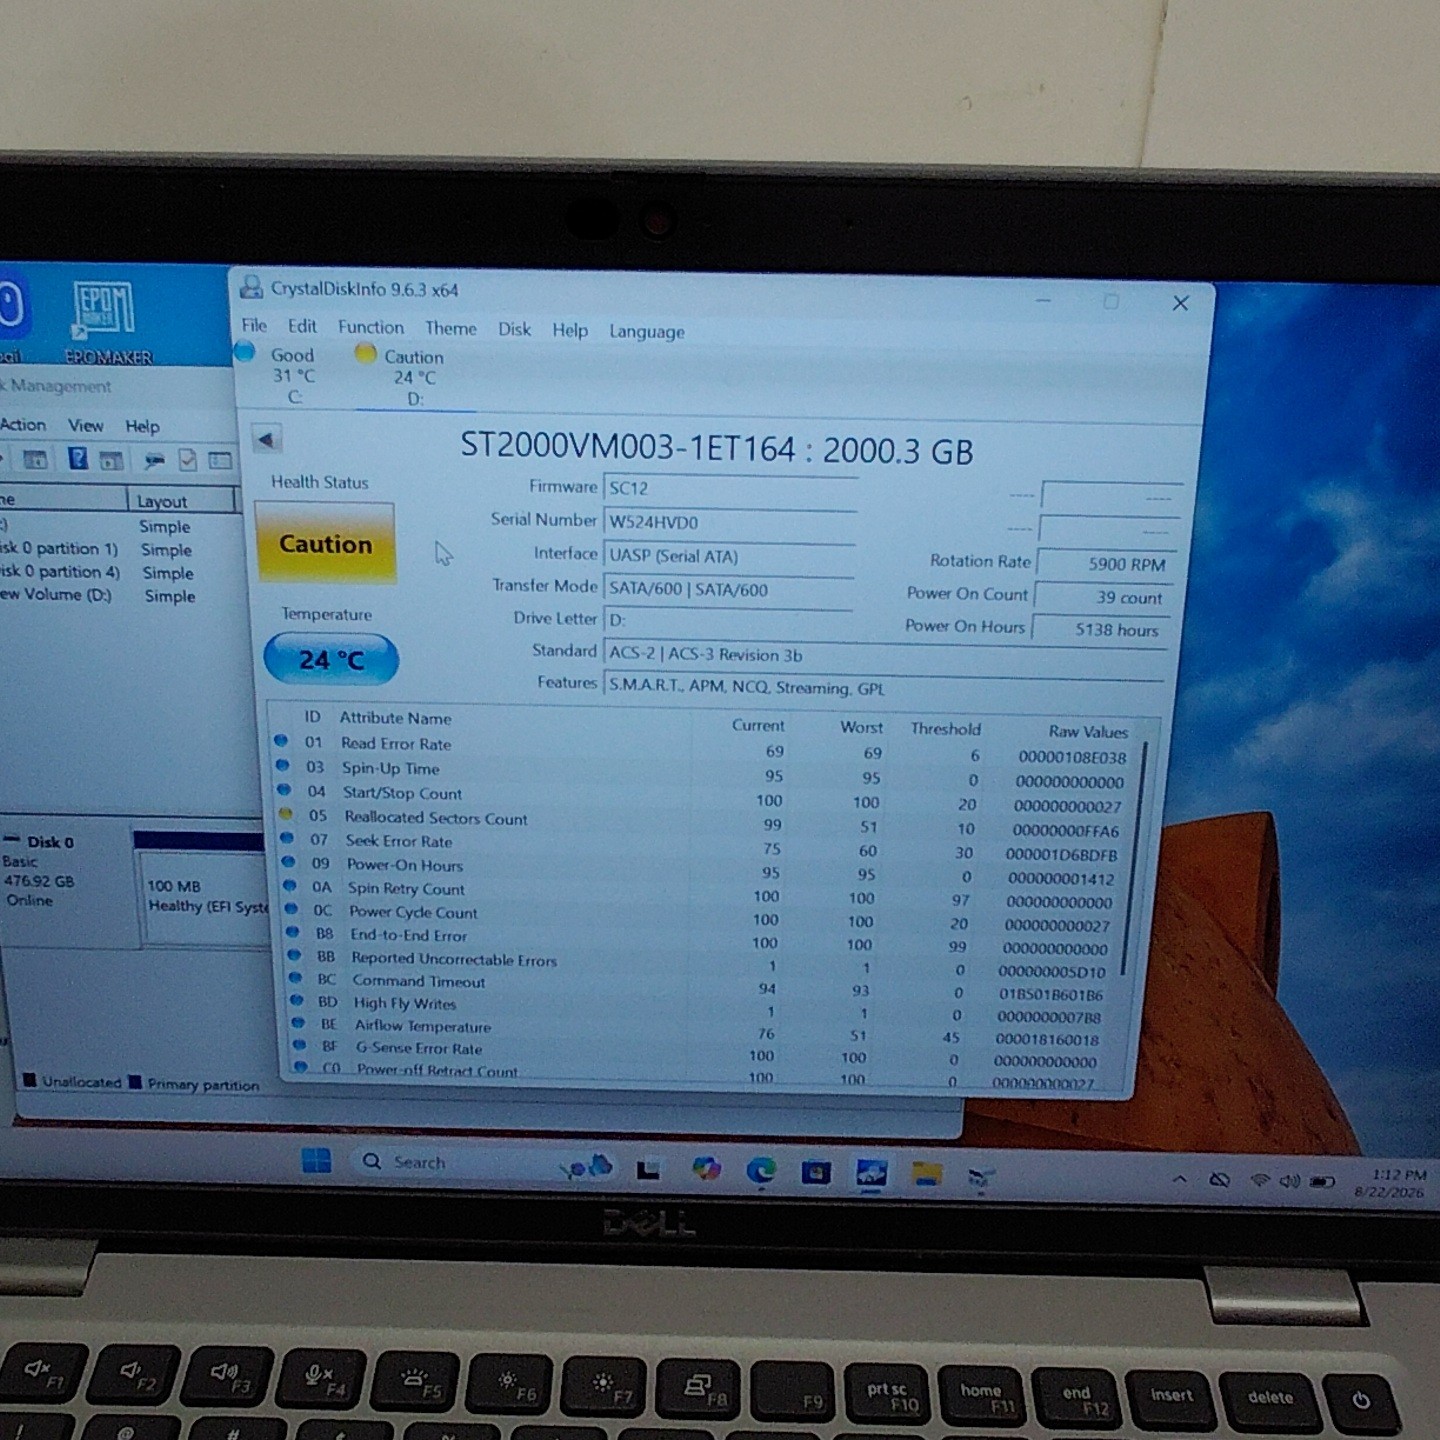The height and width of the screenshot is (1440, 1440).
Task: Click the Power On Count value 39 count
Action: point(1104,597)
